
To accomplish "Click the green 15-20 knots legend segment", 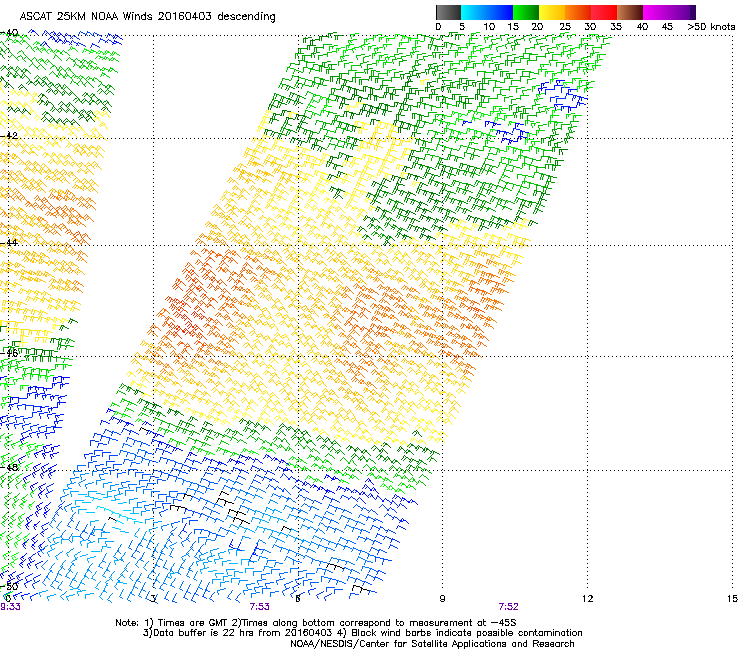I will coord(526,12).
